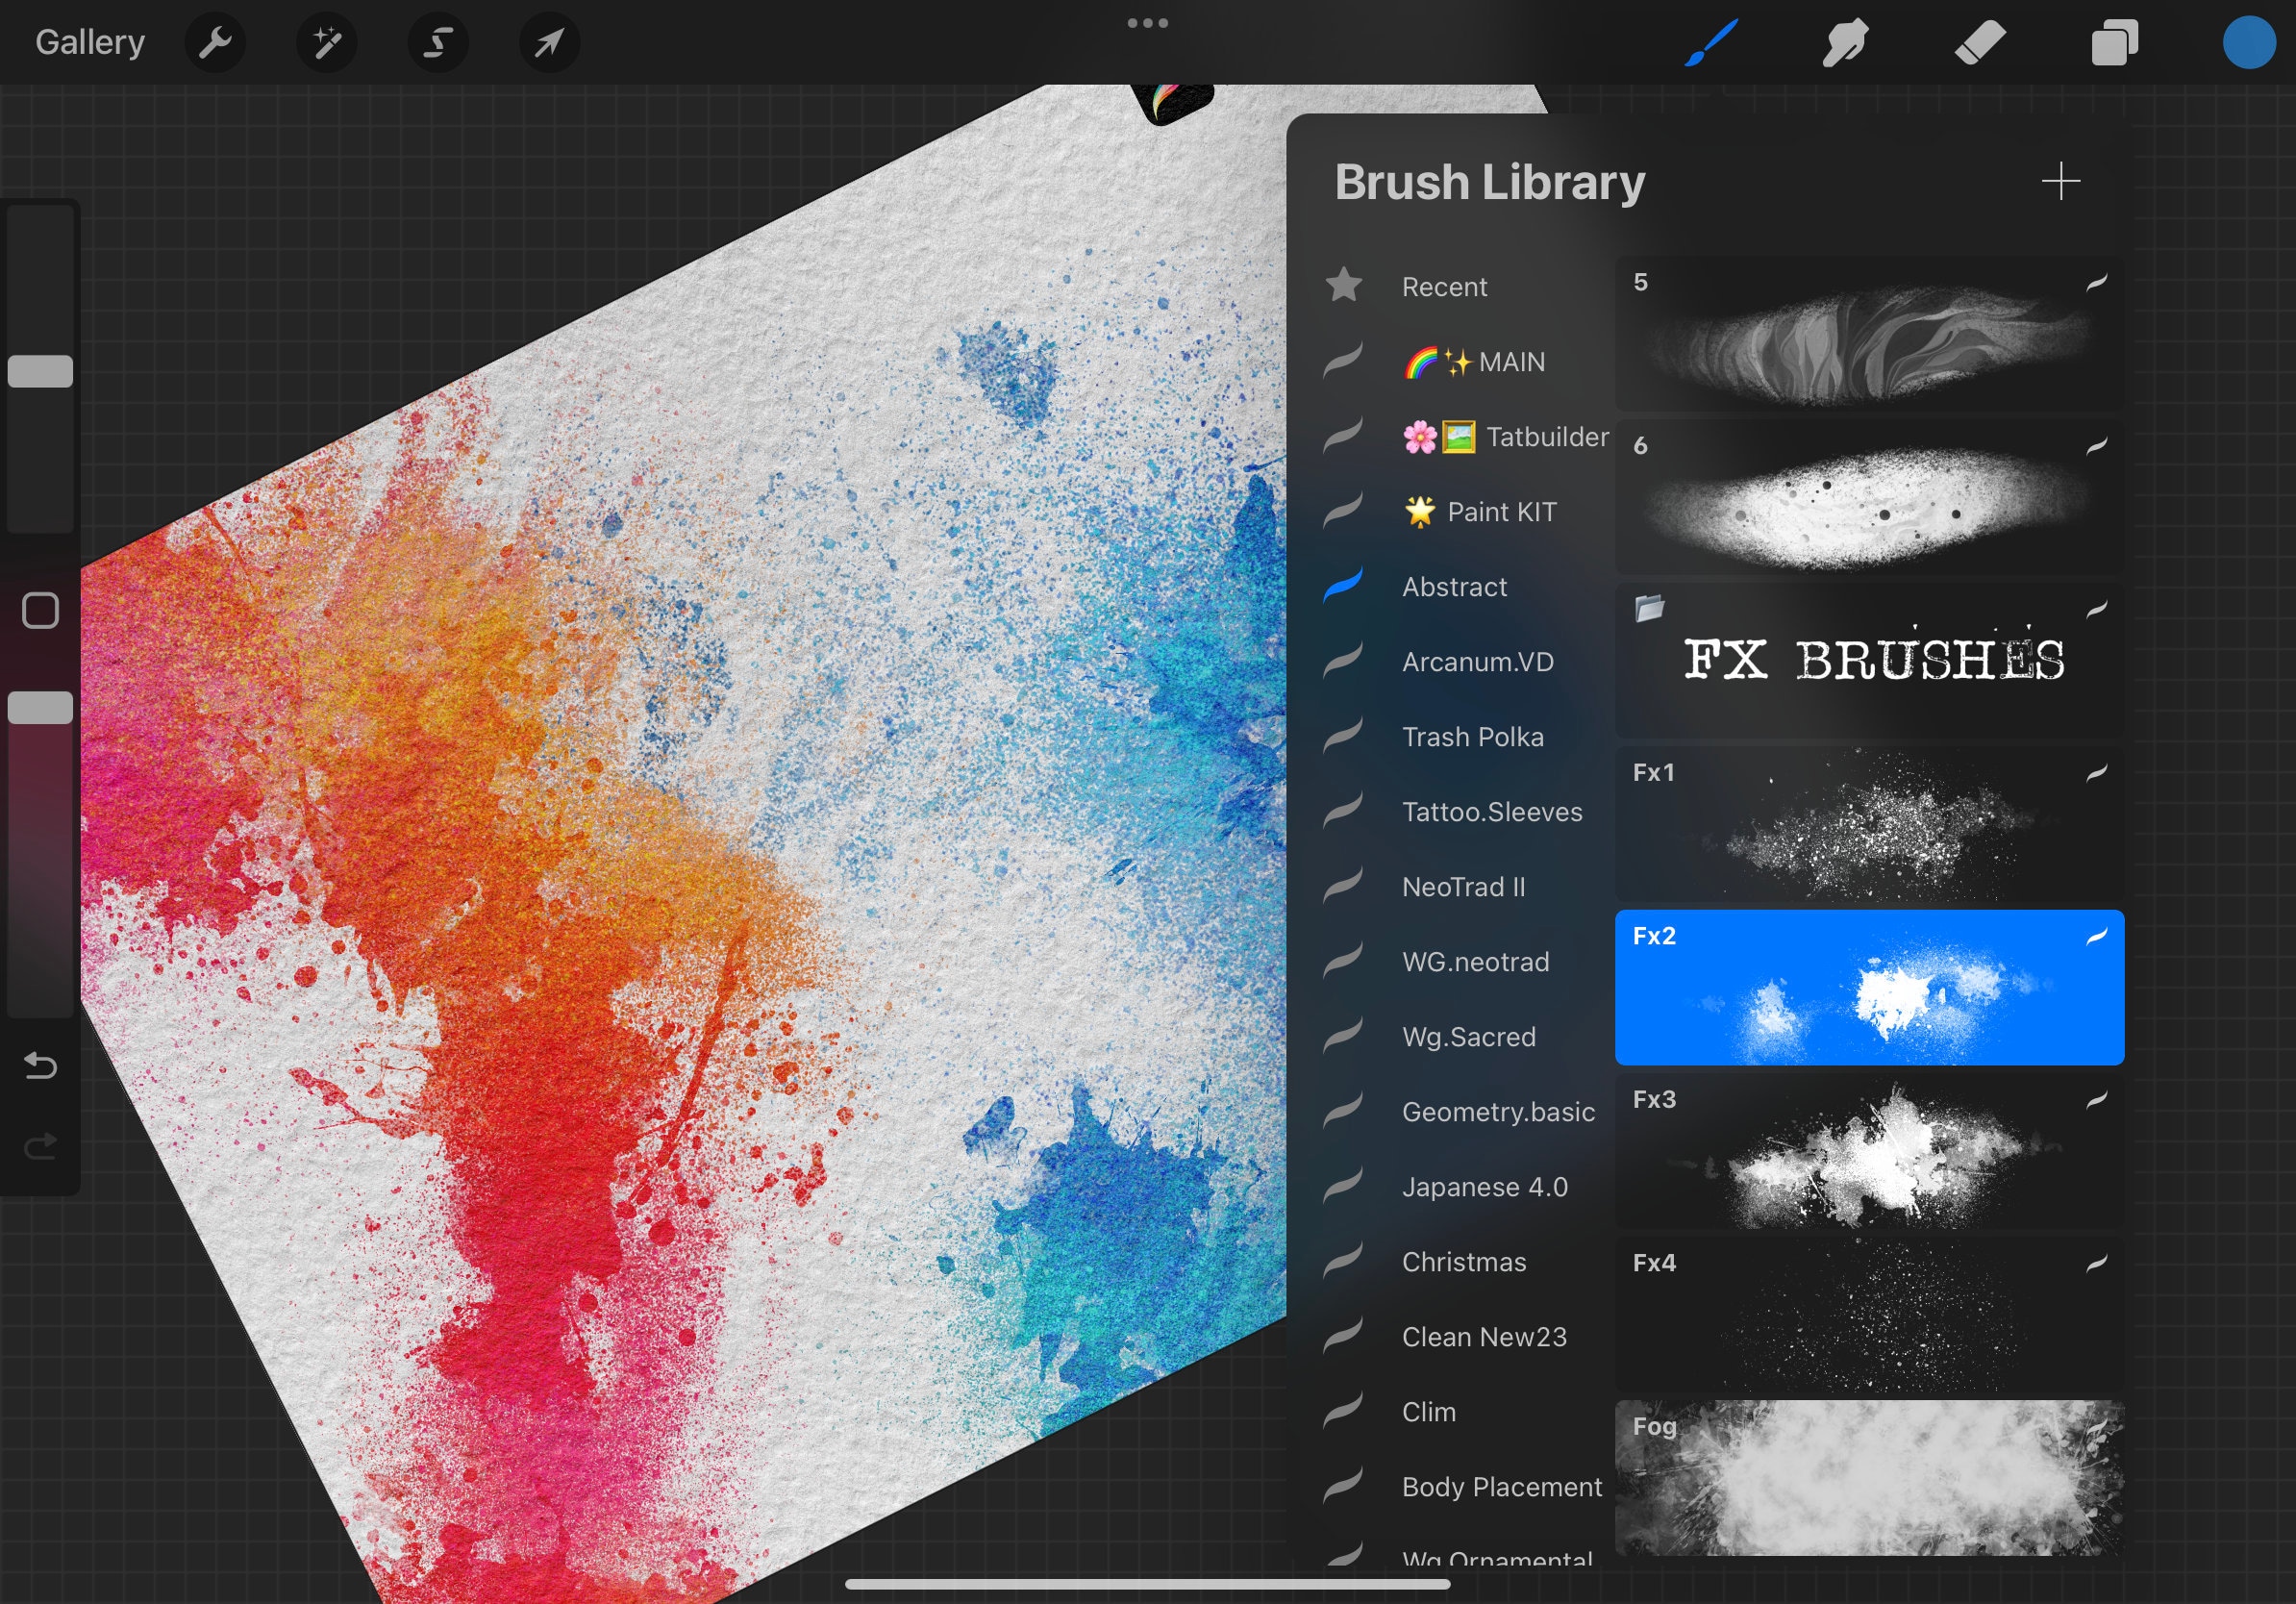Select the Selection S tool
Viewport: 2296px width, 1604px height.
tap(438, 43)
